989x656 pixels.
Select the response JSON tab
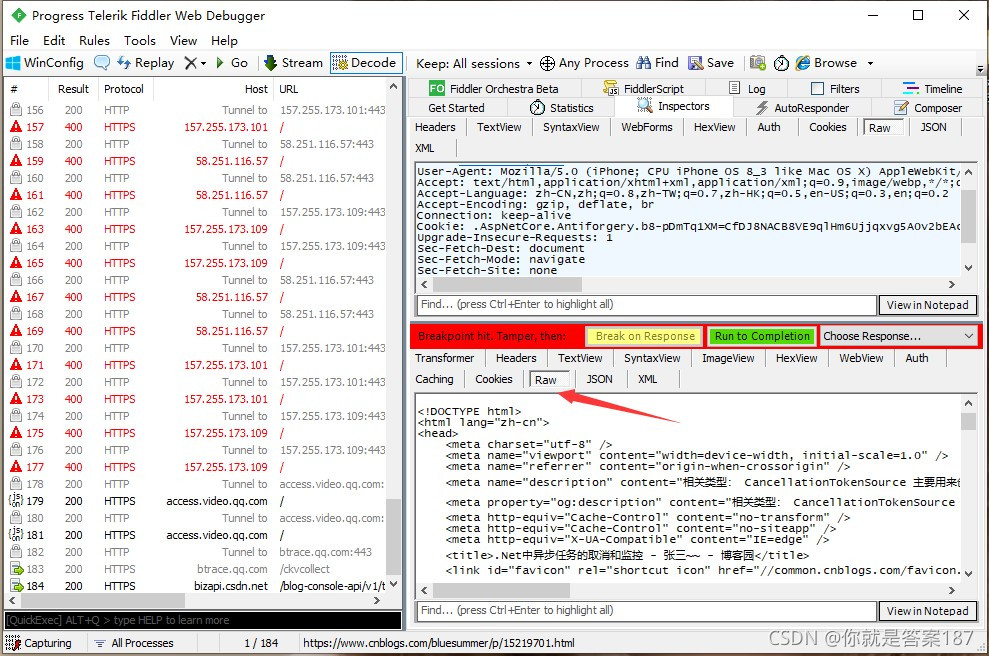pyautogui.click(x=599, y=379)
